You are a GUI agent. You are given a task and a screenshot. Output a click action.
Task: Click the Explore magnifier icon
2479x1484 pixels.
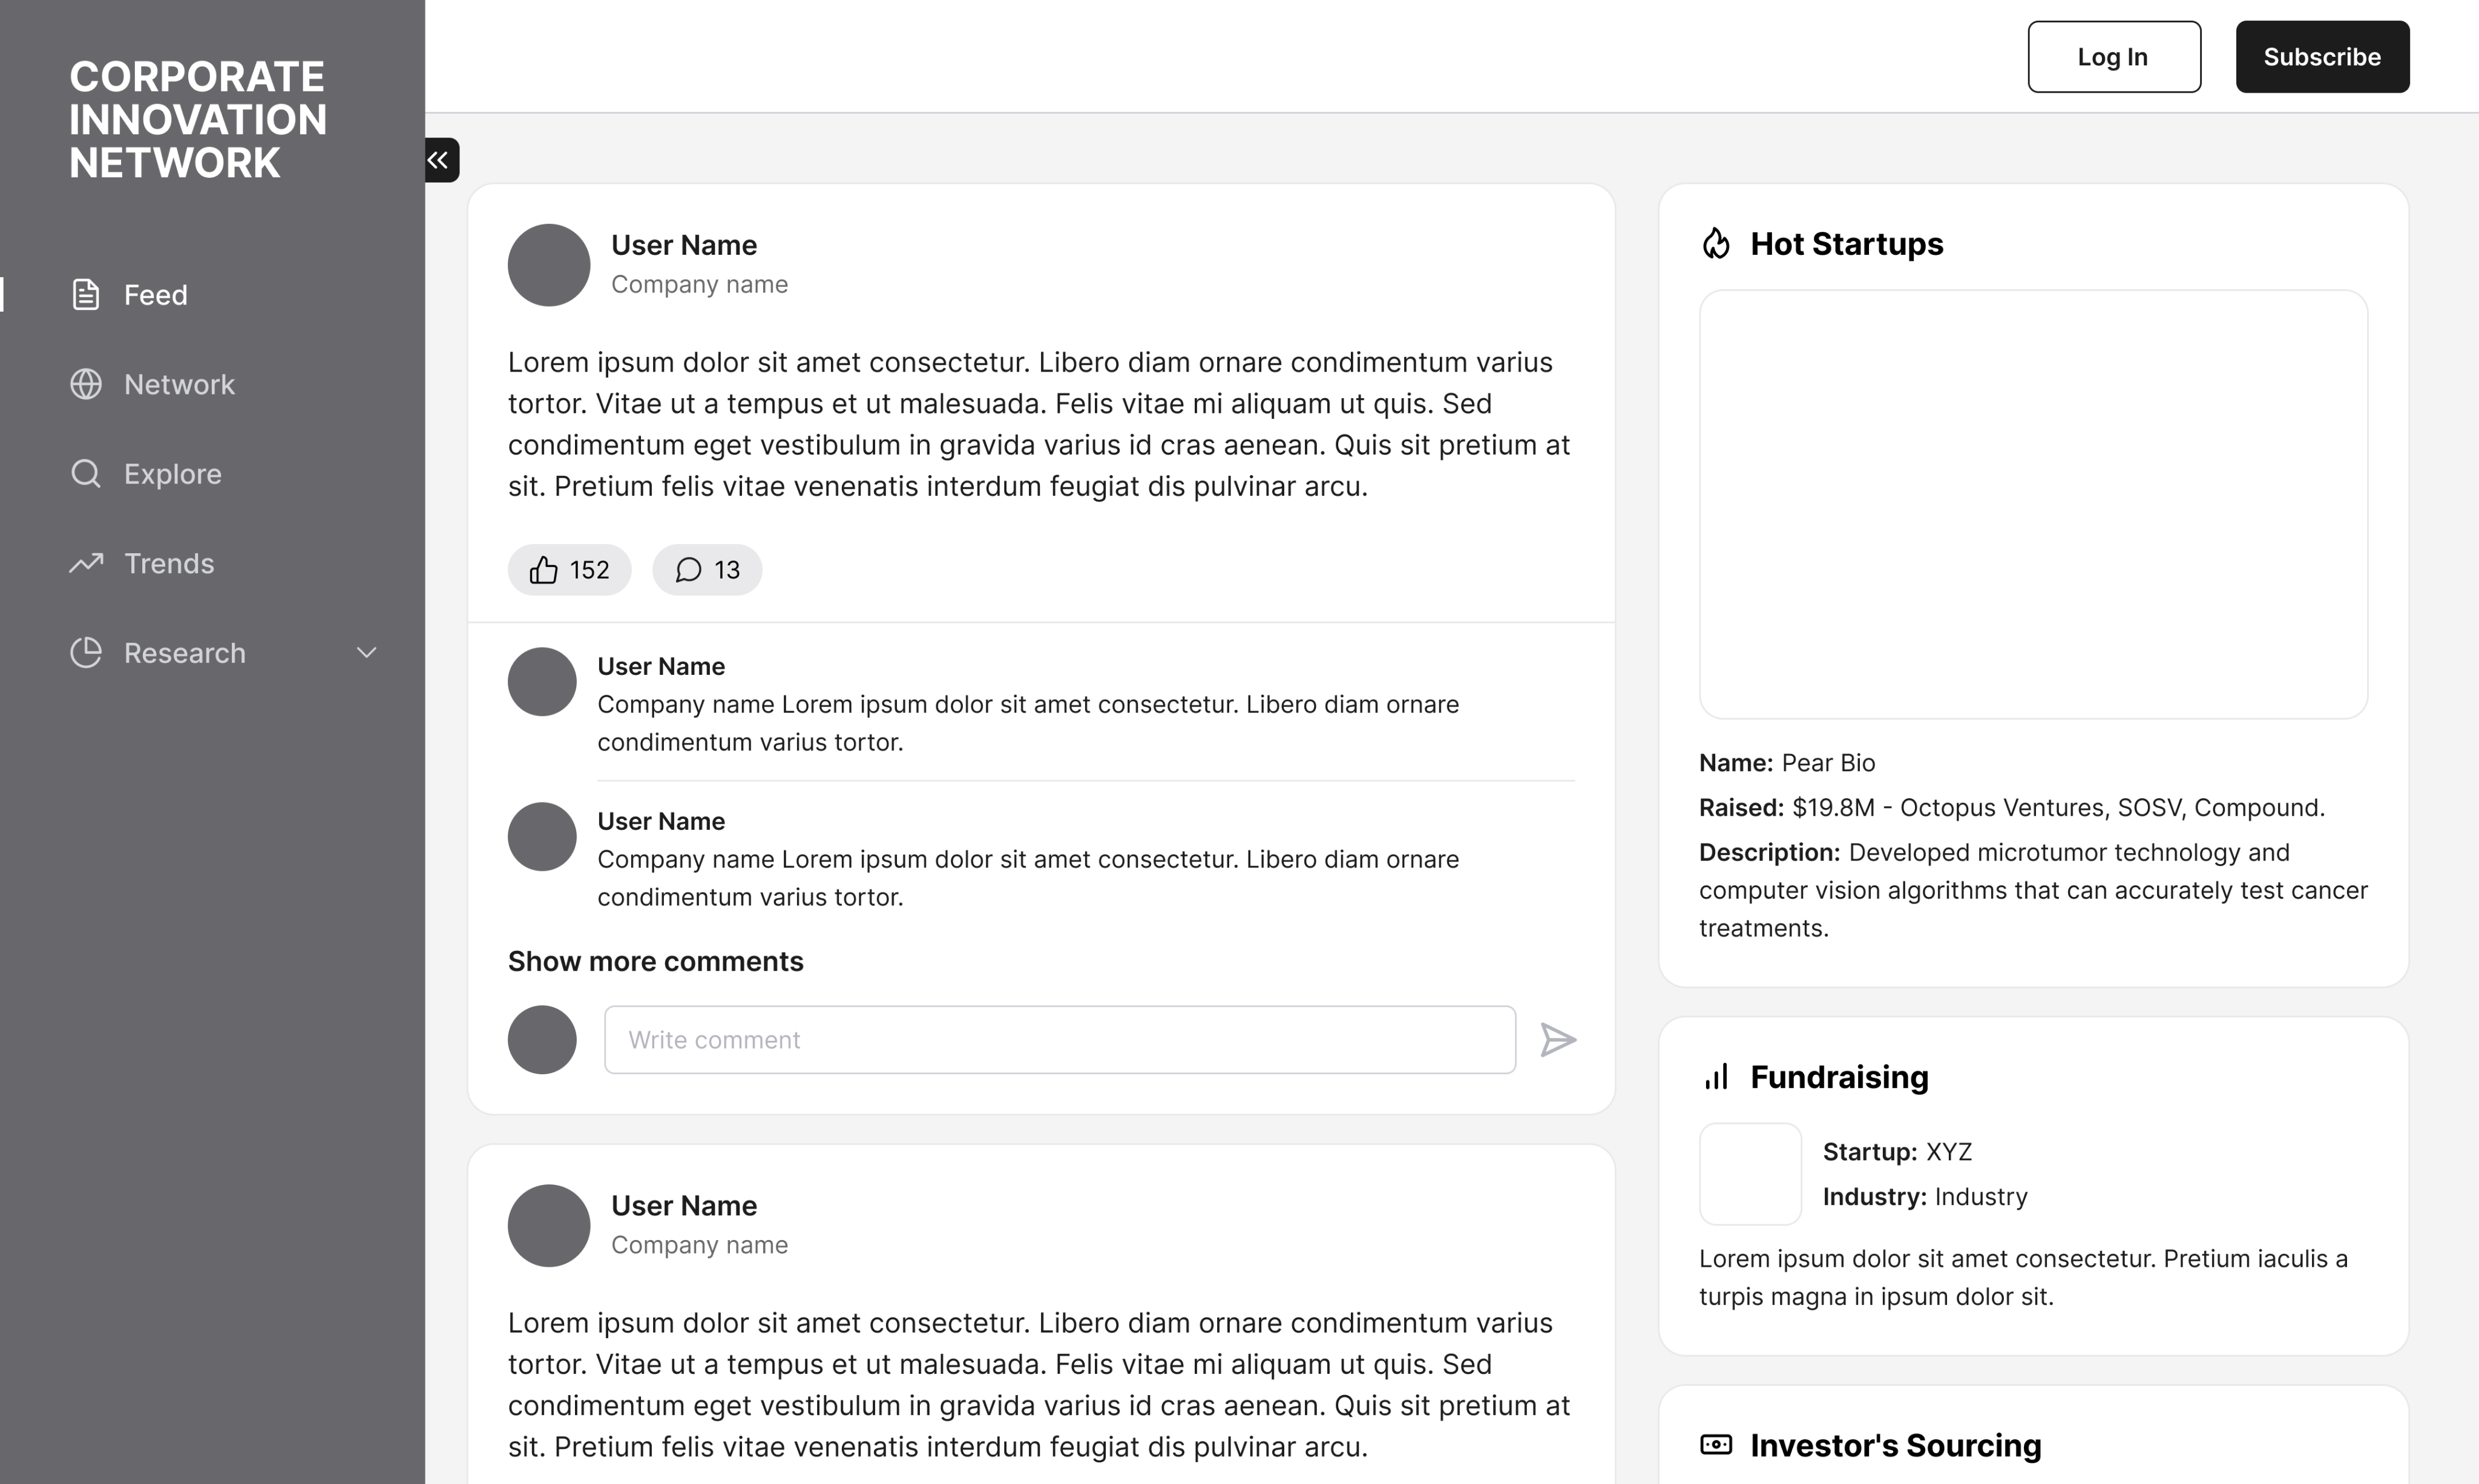click(x=86, y=474)
